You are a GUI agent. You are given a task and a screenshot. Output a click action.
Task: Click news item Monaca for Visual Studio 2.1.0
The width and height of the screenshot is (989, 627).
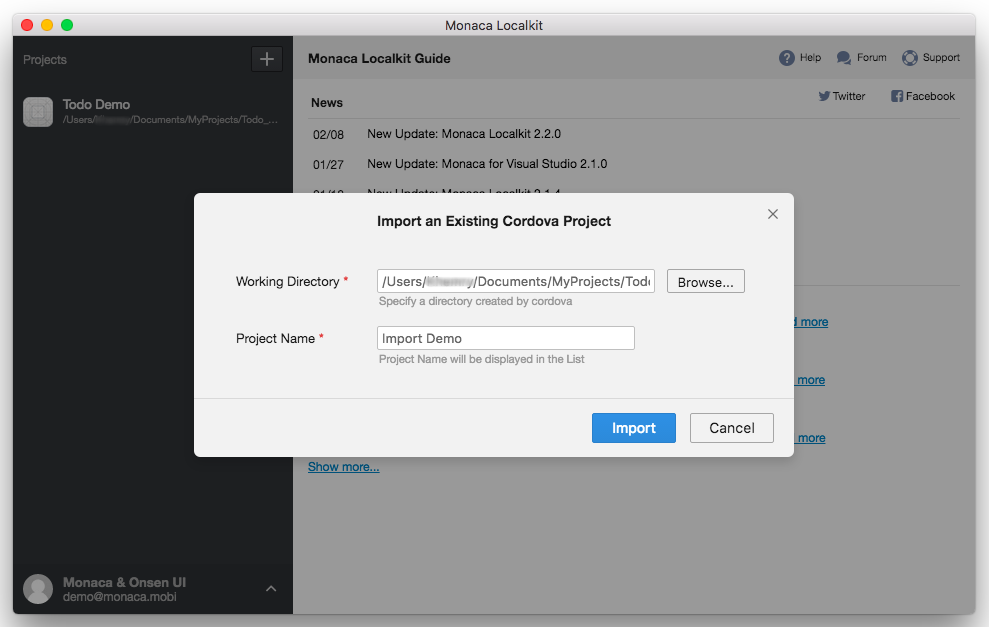point(487,164)
